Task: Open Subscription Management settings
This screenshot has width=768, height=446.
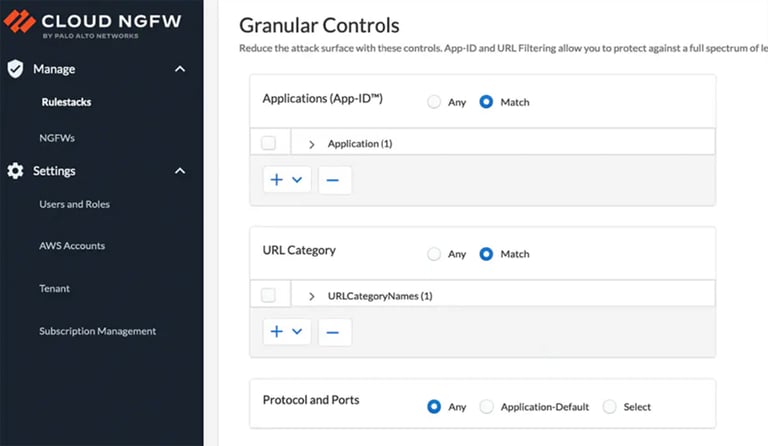Action: (97, 331)
